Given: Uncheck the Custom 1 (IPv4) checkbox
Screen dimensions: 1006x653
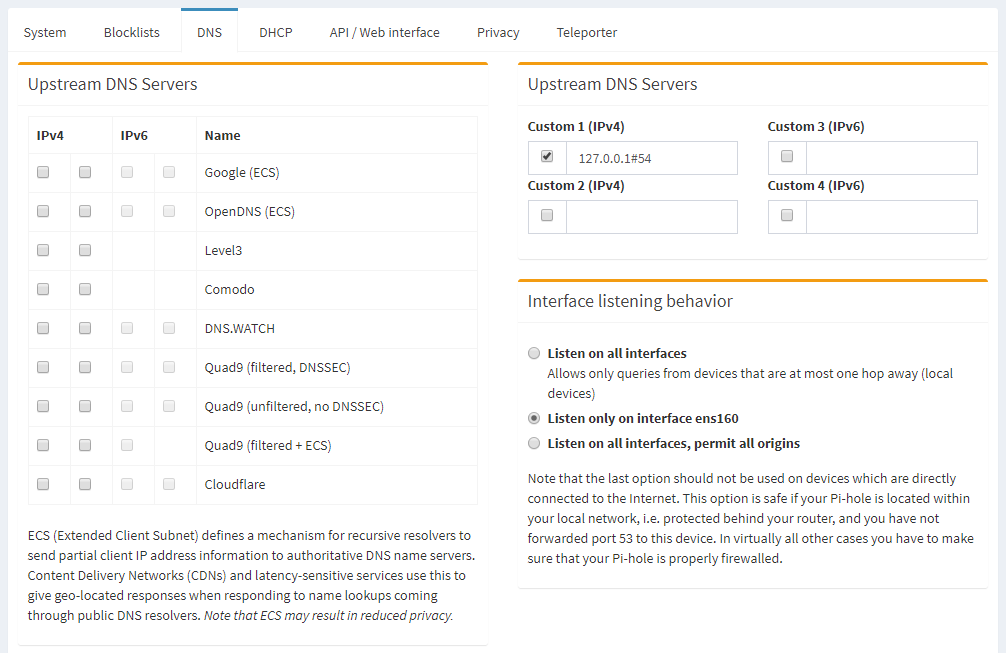Looking at the screenshot, I should click(547, 156).
